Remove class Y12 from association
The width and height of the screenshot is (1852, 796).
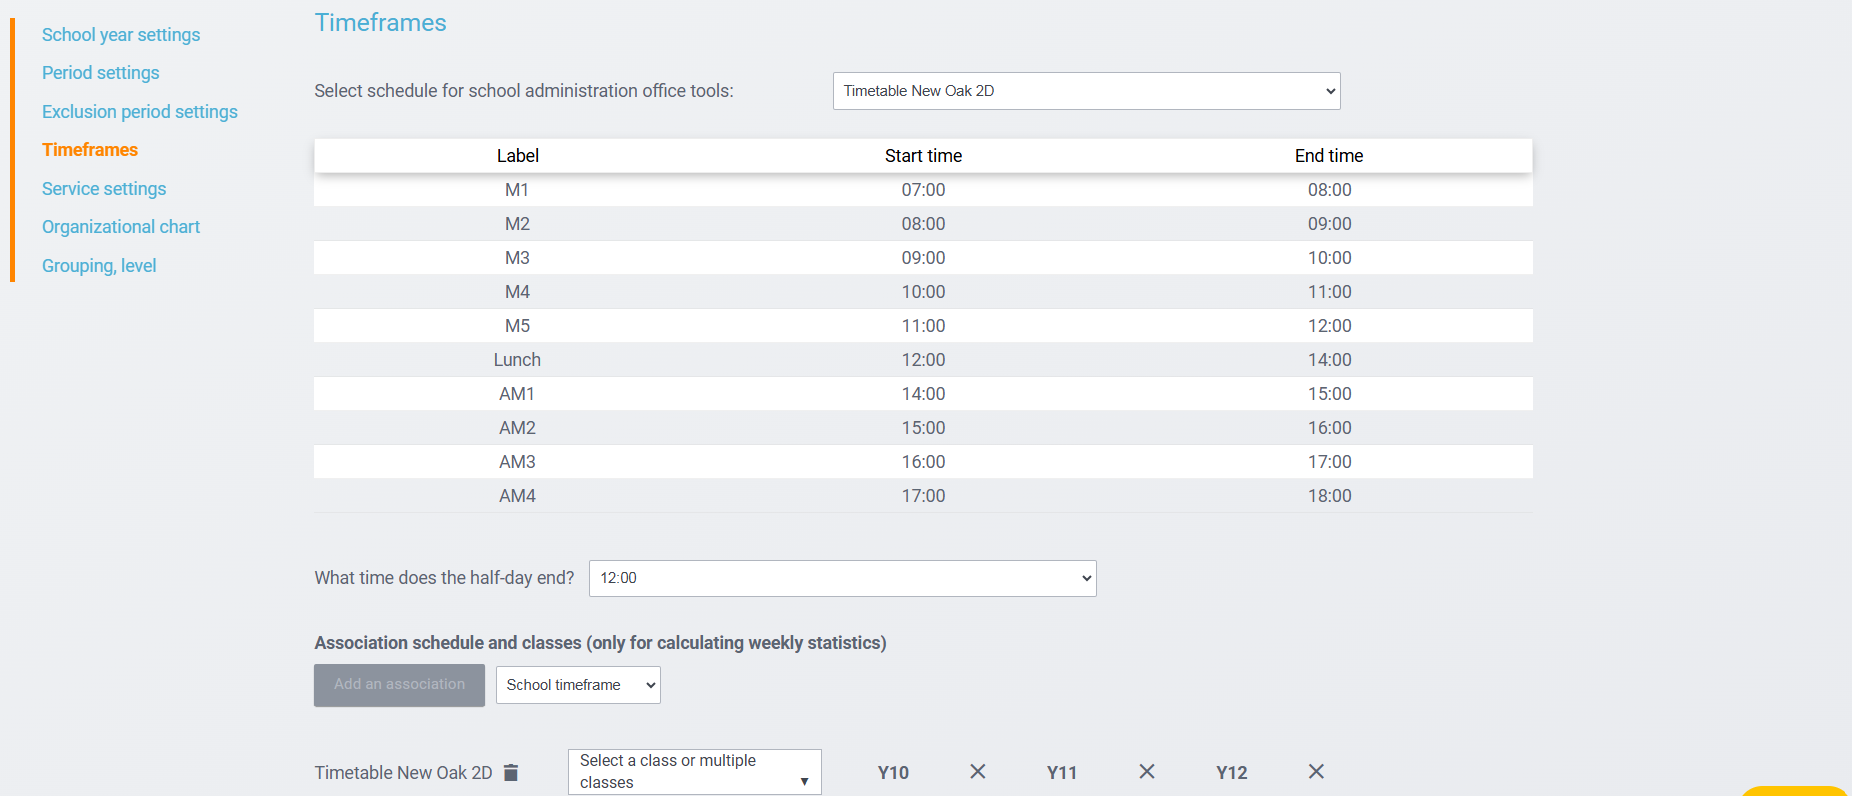[1316, 771]
